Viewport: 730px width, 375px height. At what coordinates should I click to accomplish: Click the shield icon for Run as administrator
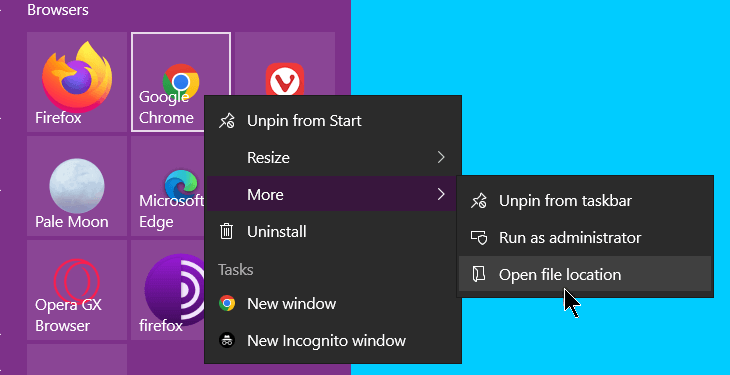tap(479, 238)
